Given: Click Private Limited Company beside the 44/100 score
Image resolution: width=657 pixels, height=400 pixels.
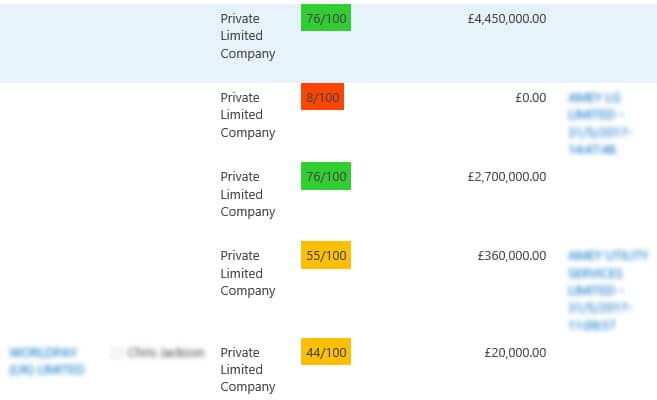Looking at the screenshot, I should coord(248,370).
